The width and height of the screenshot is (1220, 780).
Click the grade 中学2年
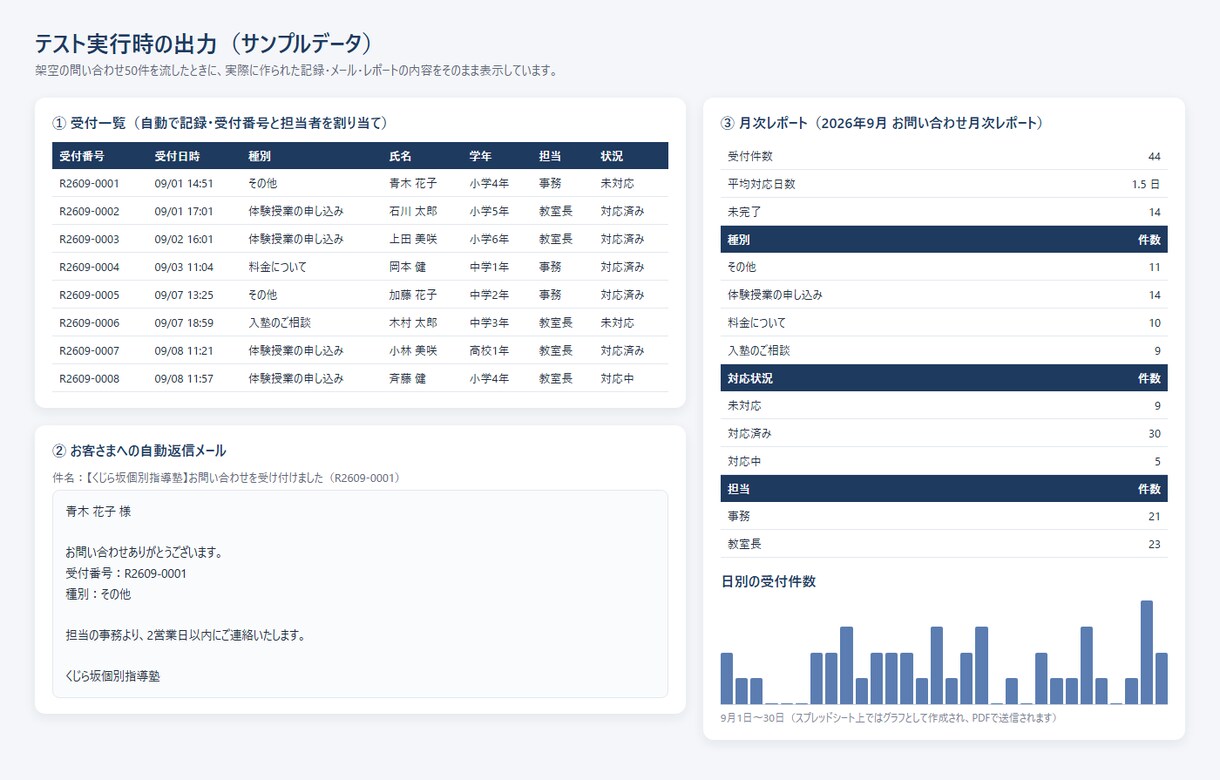[x=489, y=295]
